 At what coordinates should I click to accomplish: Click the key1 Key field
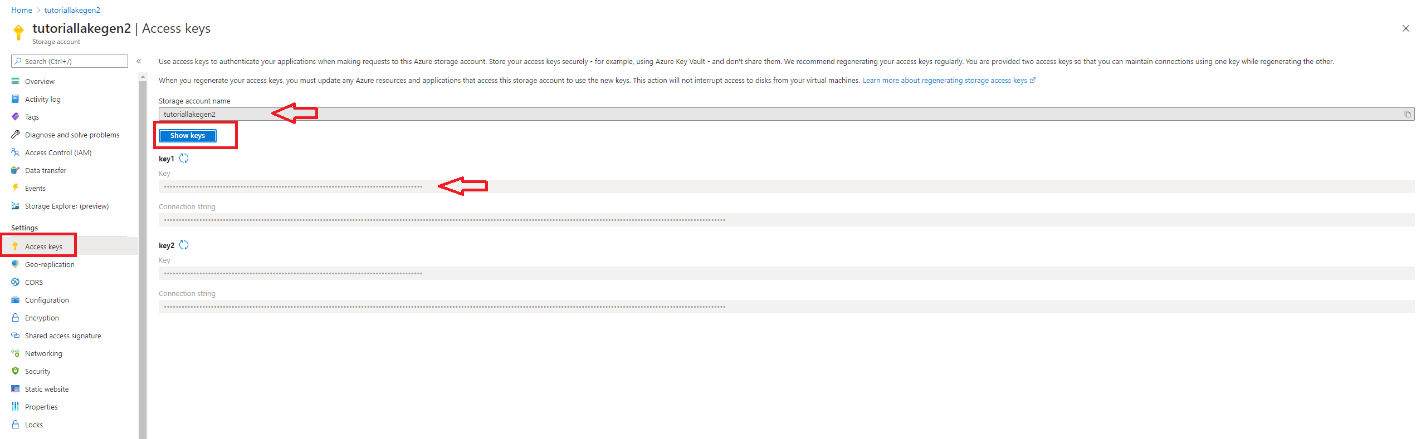(x=786, y=186)
